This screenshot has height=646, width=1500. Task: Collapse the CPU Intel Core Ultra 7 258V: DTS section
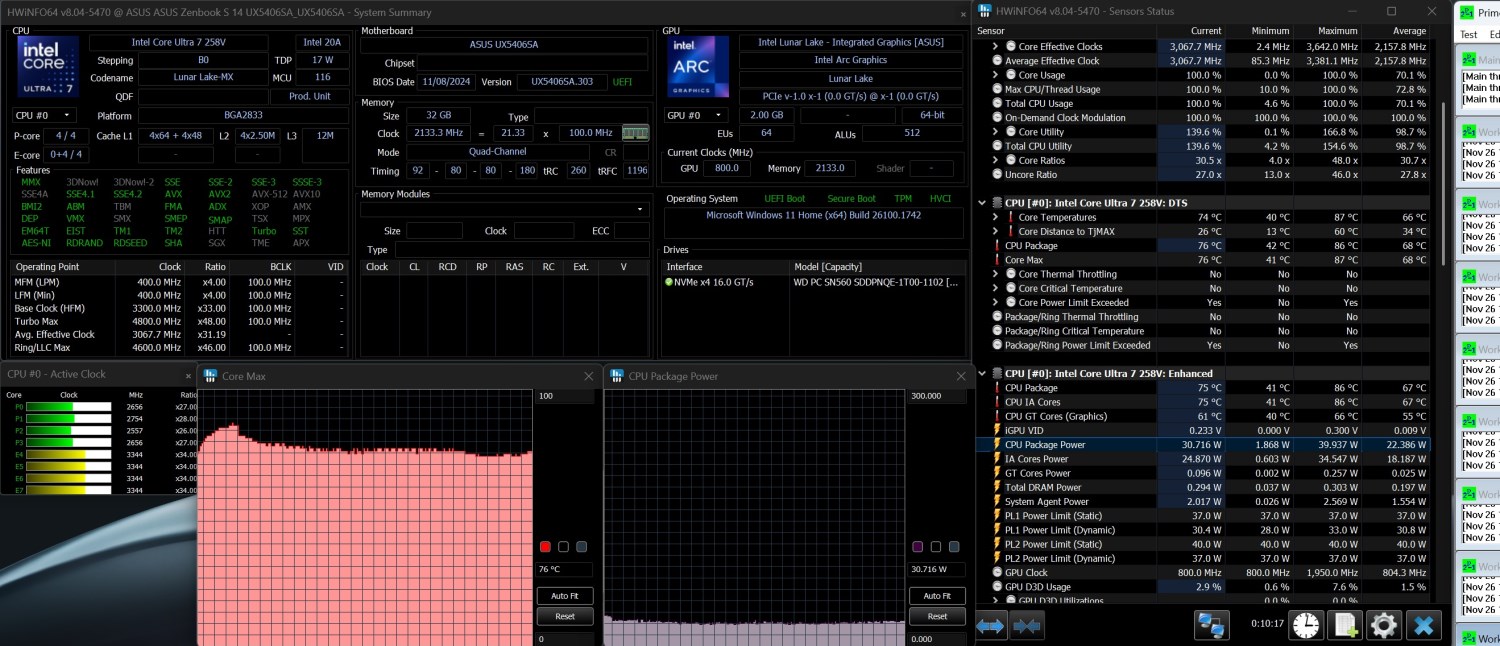[x=982, y=202]
